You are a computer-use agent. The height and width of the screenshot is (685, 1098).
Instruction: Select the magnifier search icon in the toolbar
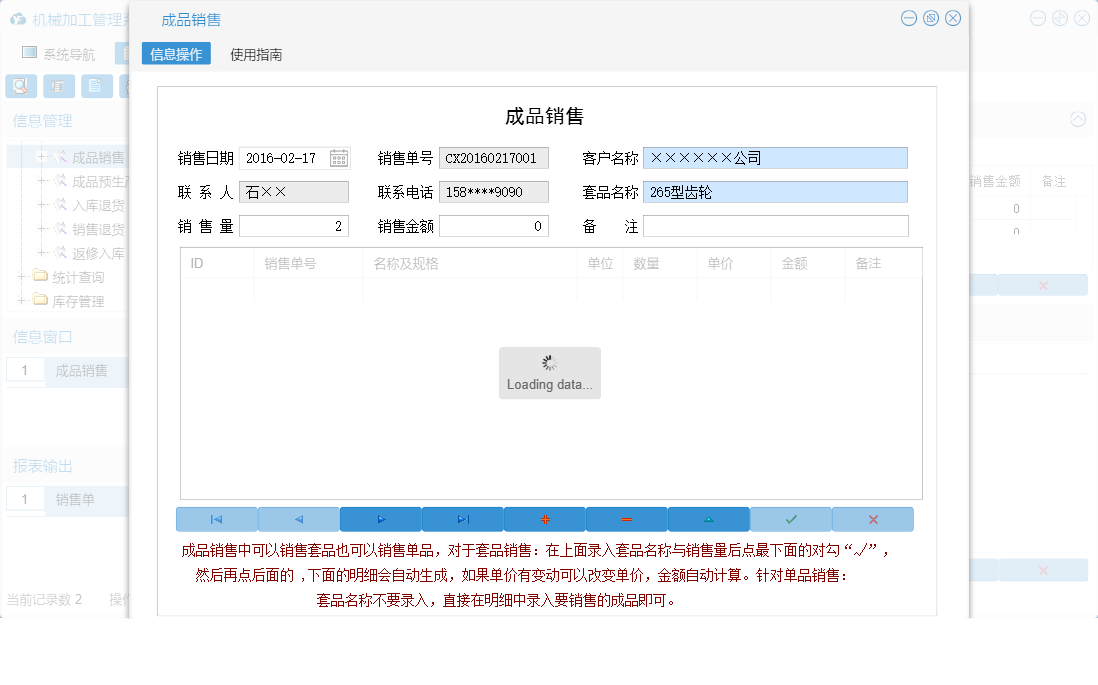(19, 86)
